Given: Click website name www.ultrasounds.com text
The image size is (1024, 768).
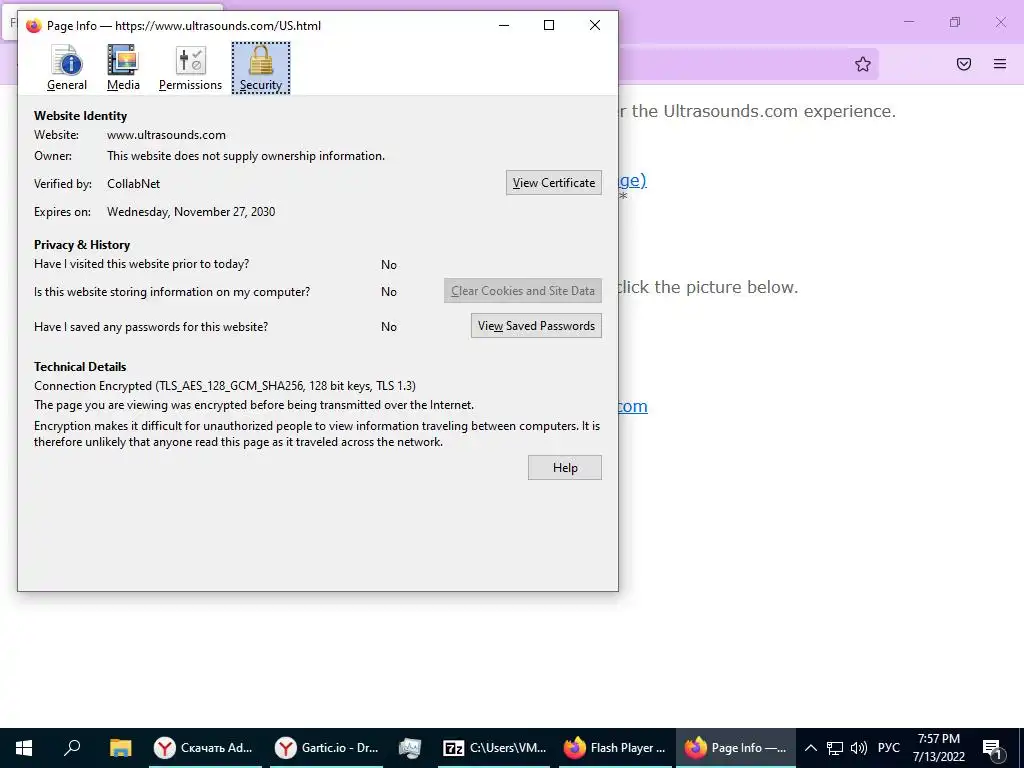Looking at the screenshot, I should click(x=167, y=135).
